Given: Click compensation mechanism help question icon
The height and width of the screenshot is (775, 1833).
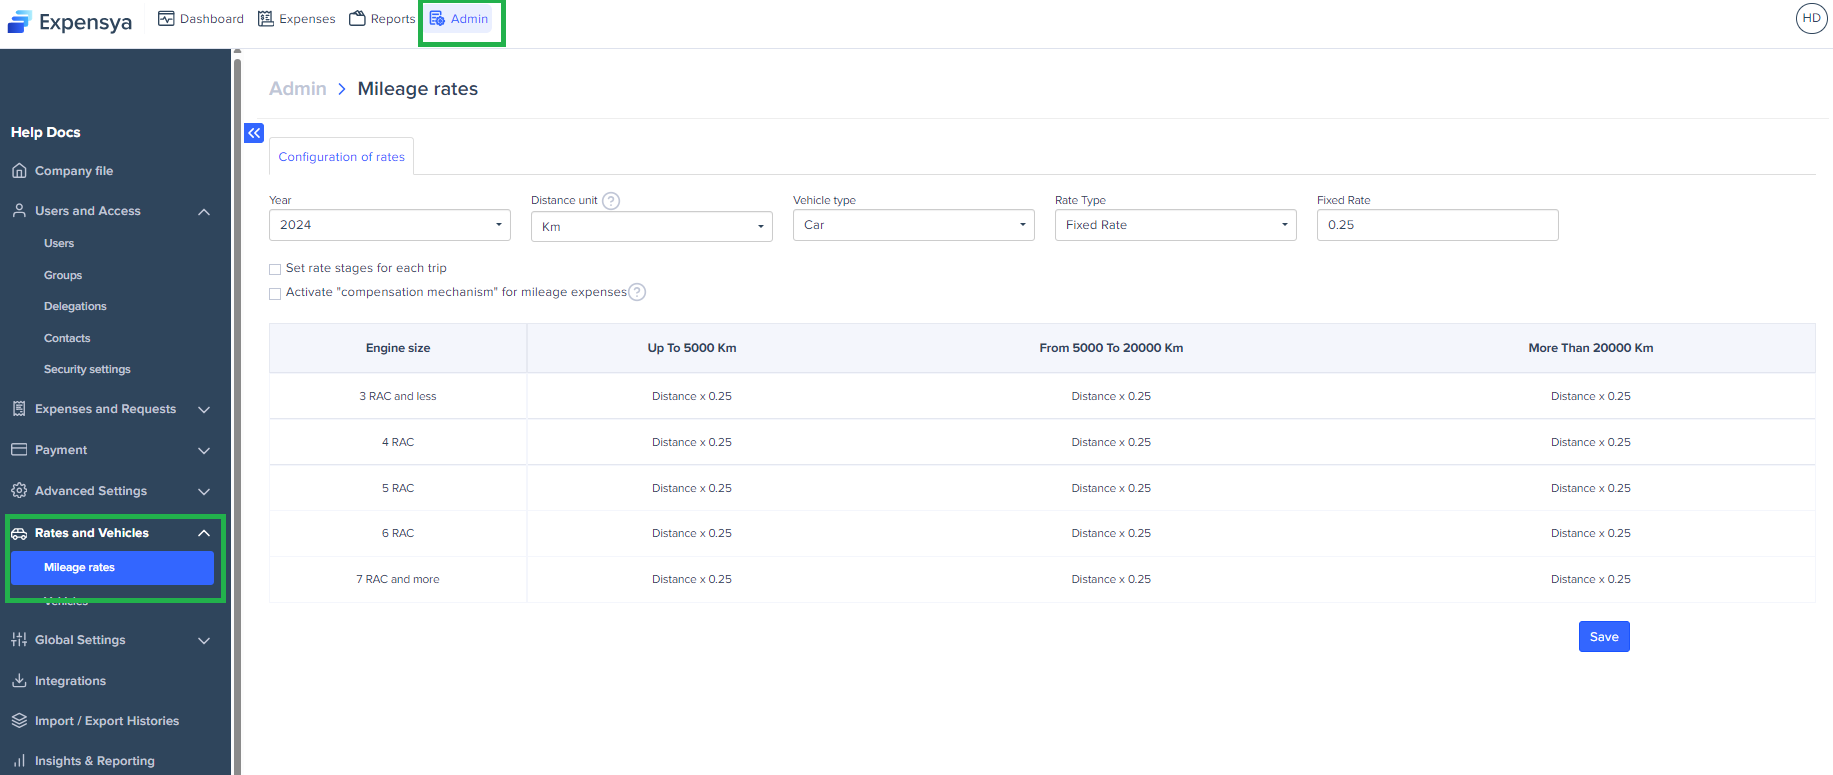Looking at the screenshot, I should point(637,292).
